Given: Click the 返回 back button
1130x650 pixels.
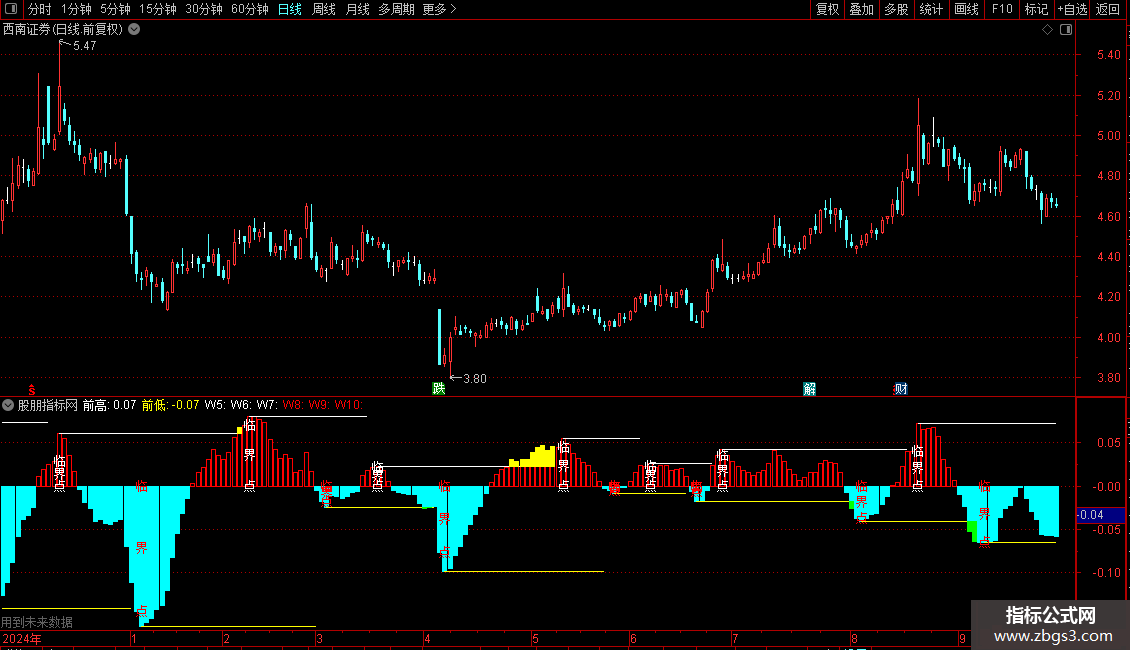Looking at the screenshot, I should coord(1108,9).
